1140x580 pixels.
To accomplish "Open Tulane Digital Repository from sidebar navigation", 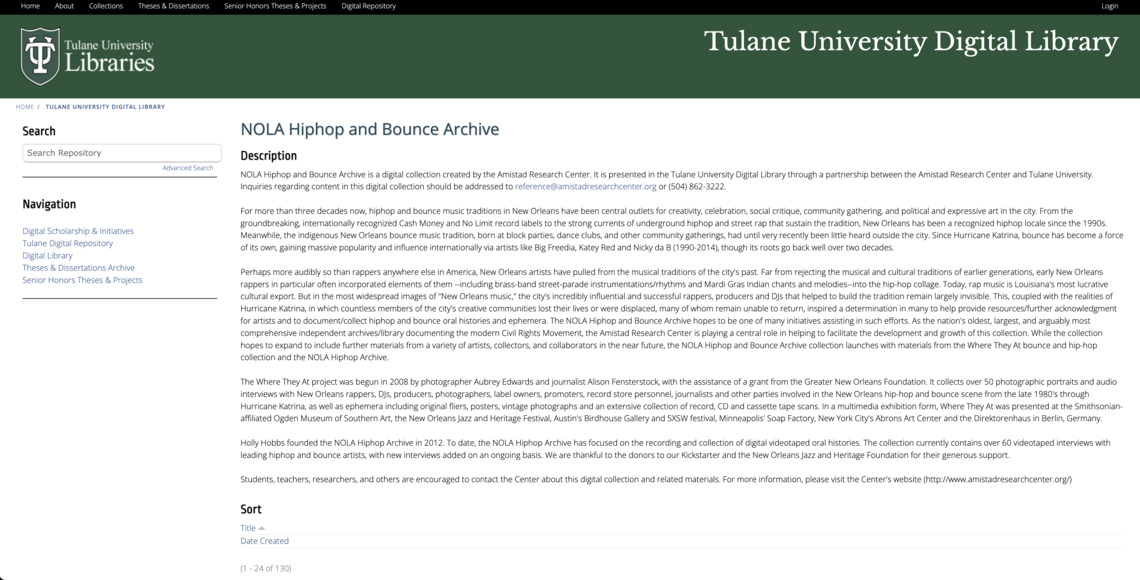I will pos(67,242).
